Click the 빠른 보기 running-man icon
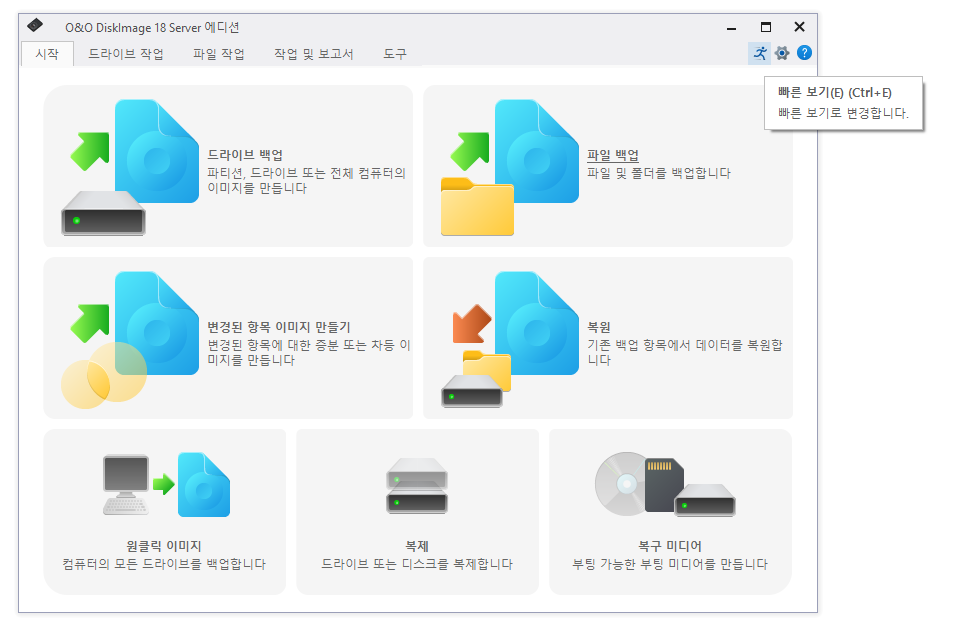Image resolution: width=953 pixels, height=642 pixels. [760, 53]
